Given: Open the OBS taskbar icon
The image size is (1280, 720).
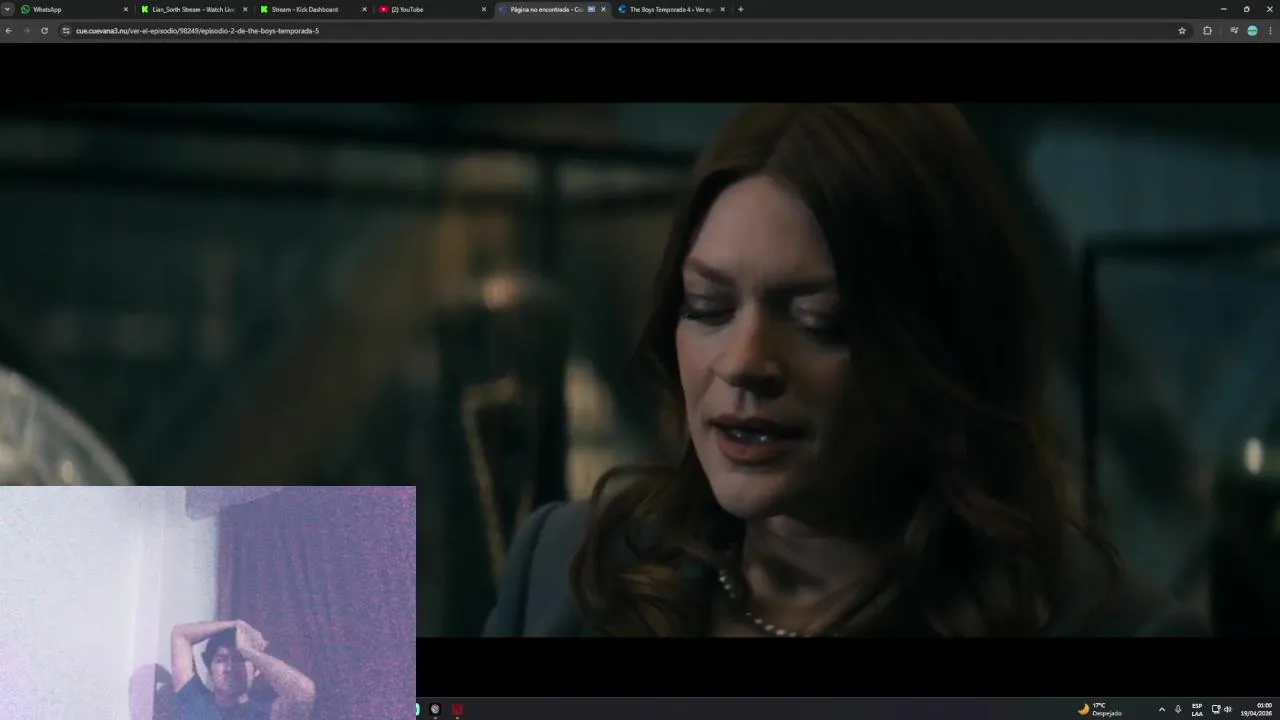Looking at the screenshot, I should point(435,709).
